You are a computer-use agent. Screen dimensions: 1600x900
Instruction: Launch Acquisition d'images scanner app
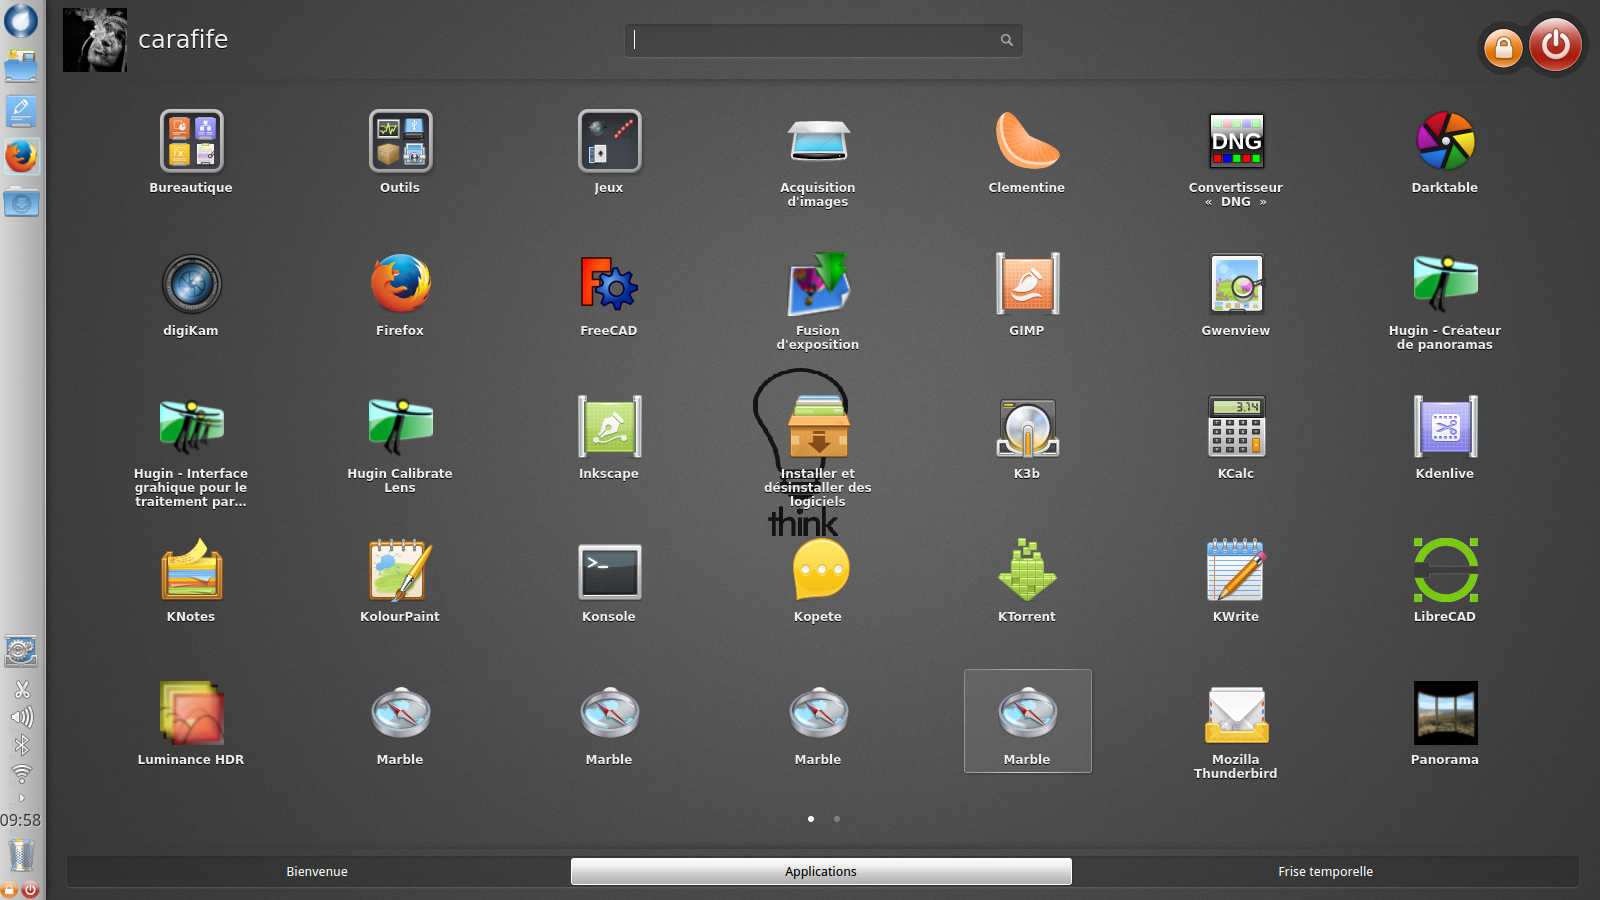[x=818, y=159]
